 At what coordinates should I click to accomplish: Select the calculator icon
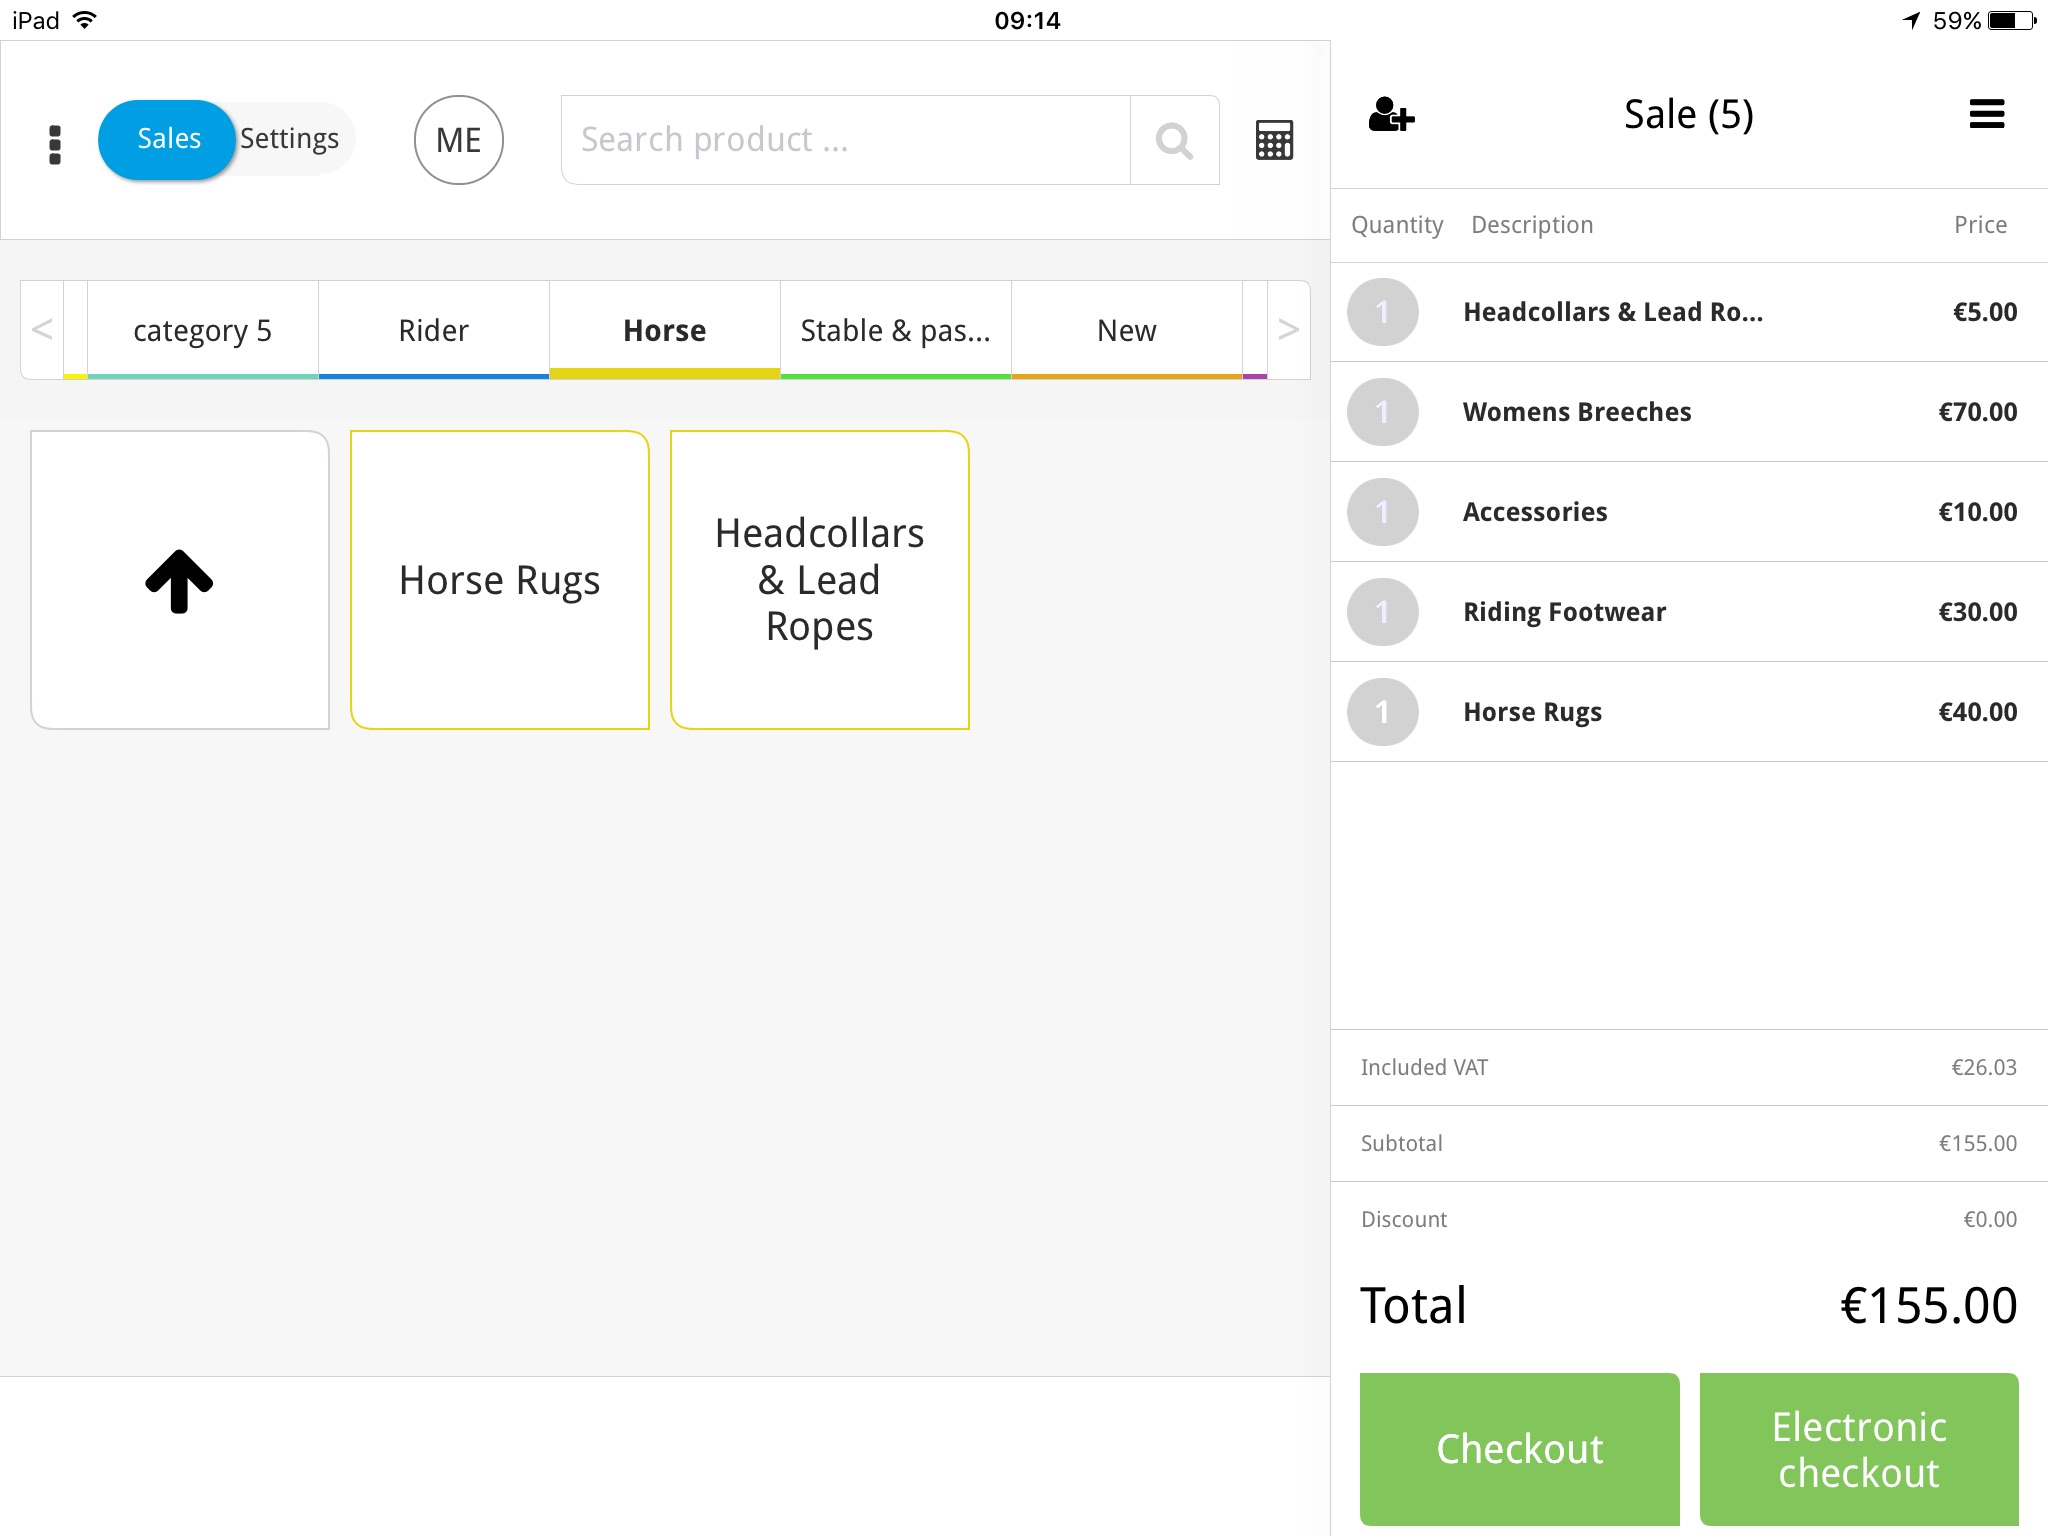tap(1276, 139)
